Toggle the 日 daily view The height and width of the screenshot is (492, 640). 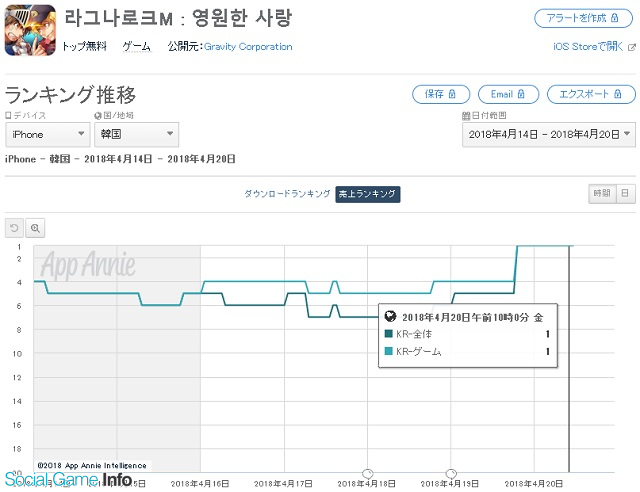pos(626,194)
